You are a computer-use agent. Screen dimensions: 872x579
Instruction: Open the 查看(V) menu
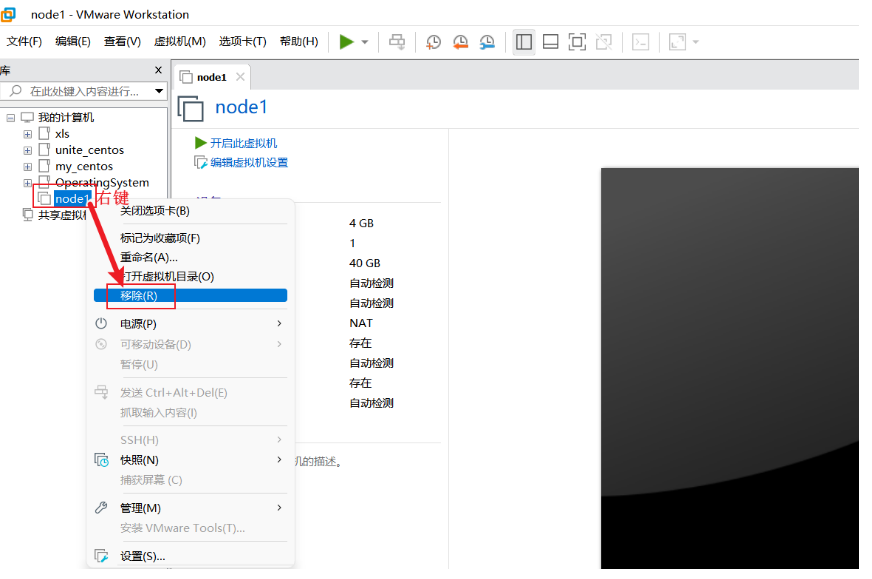point(122,42)
